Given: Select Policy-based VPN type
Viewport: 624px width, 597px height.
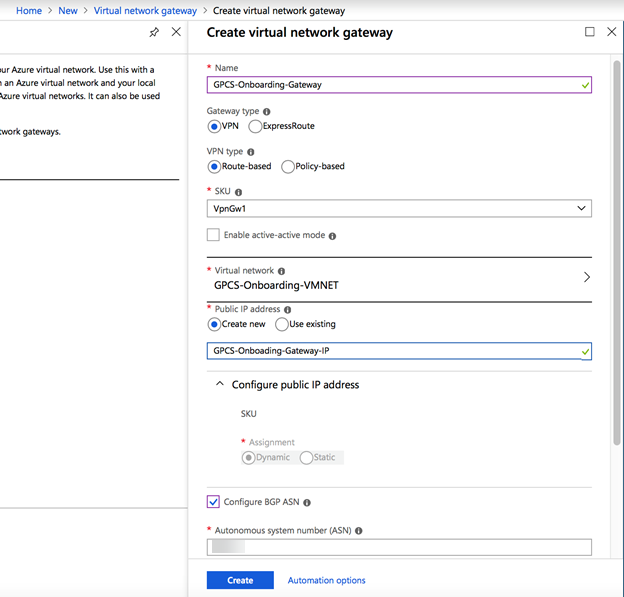Looking at the screenshot, I should click(x=289, y=167).
